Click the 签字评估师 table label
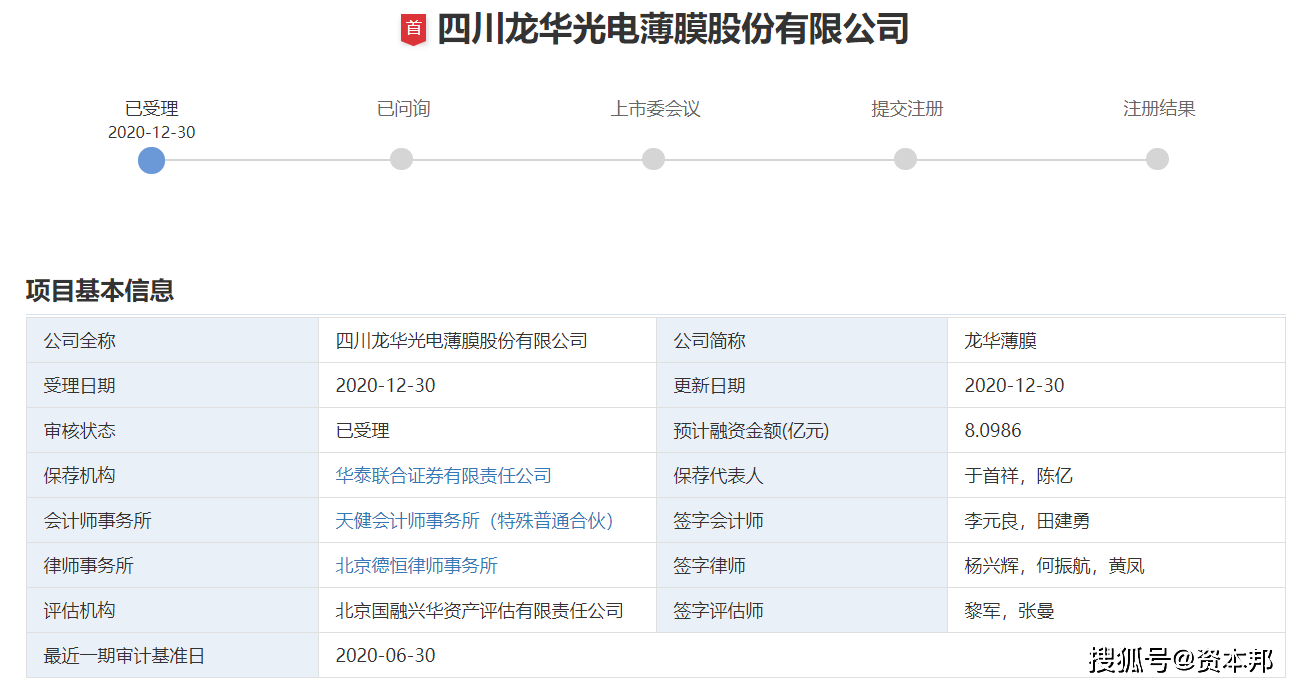 718,611
